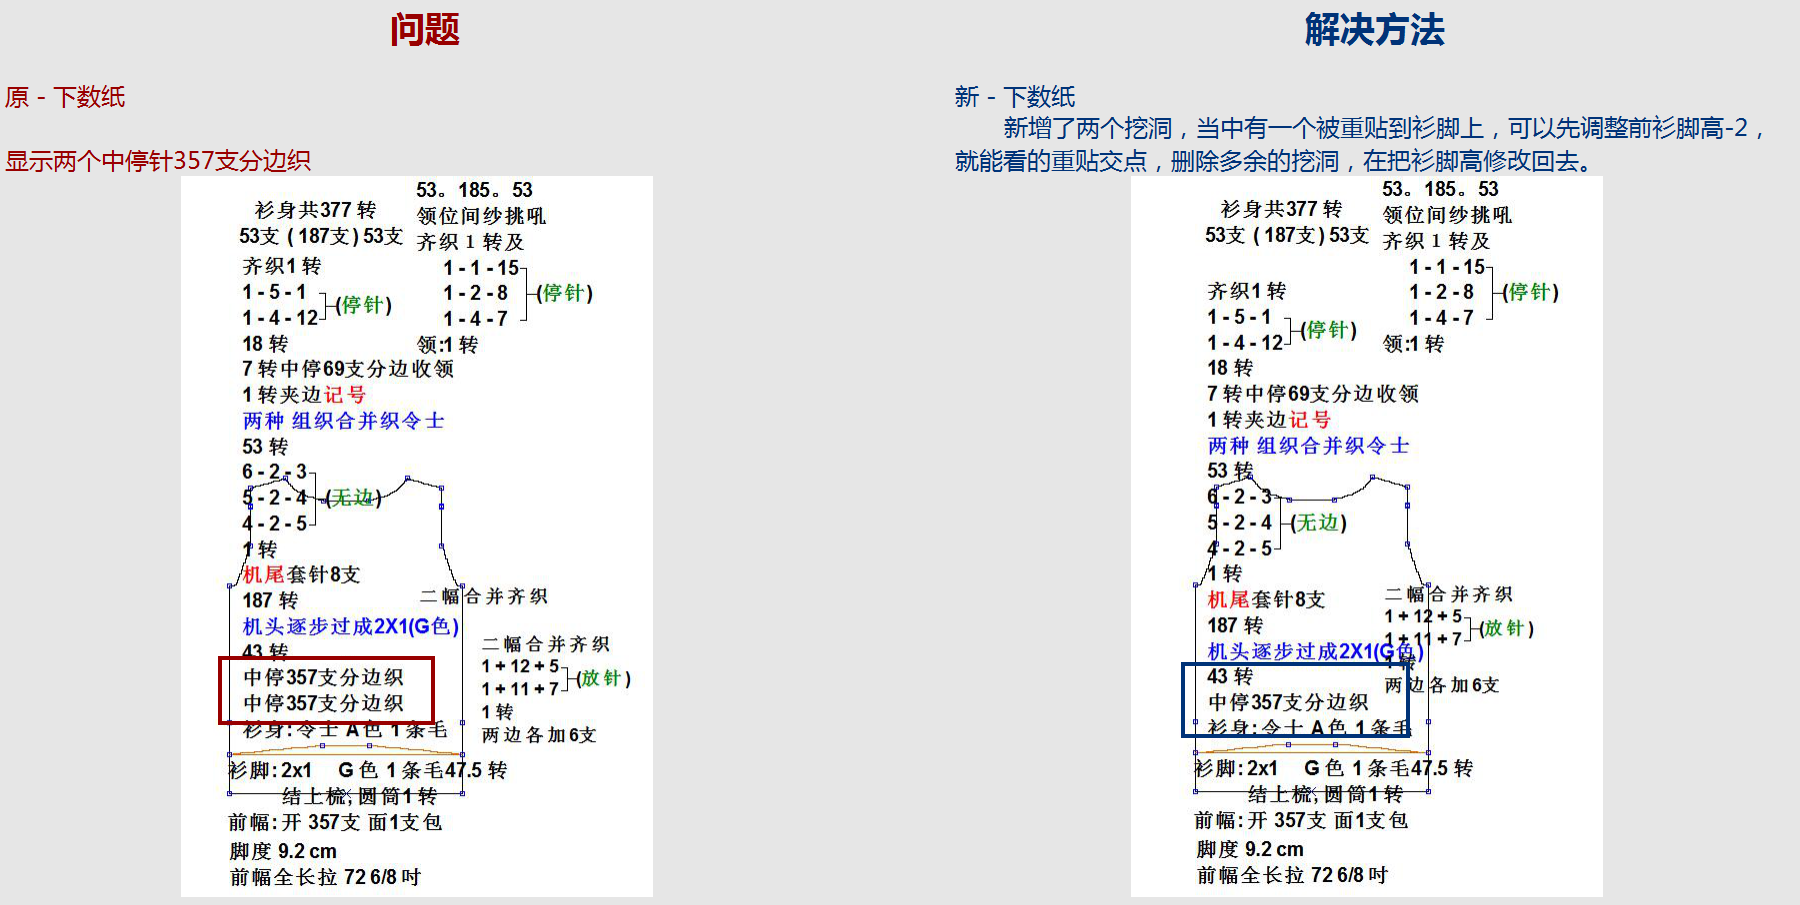
Task: Click the blue 解决方法 heading
Action: point(1374,30)
